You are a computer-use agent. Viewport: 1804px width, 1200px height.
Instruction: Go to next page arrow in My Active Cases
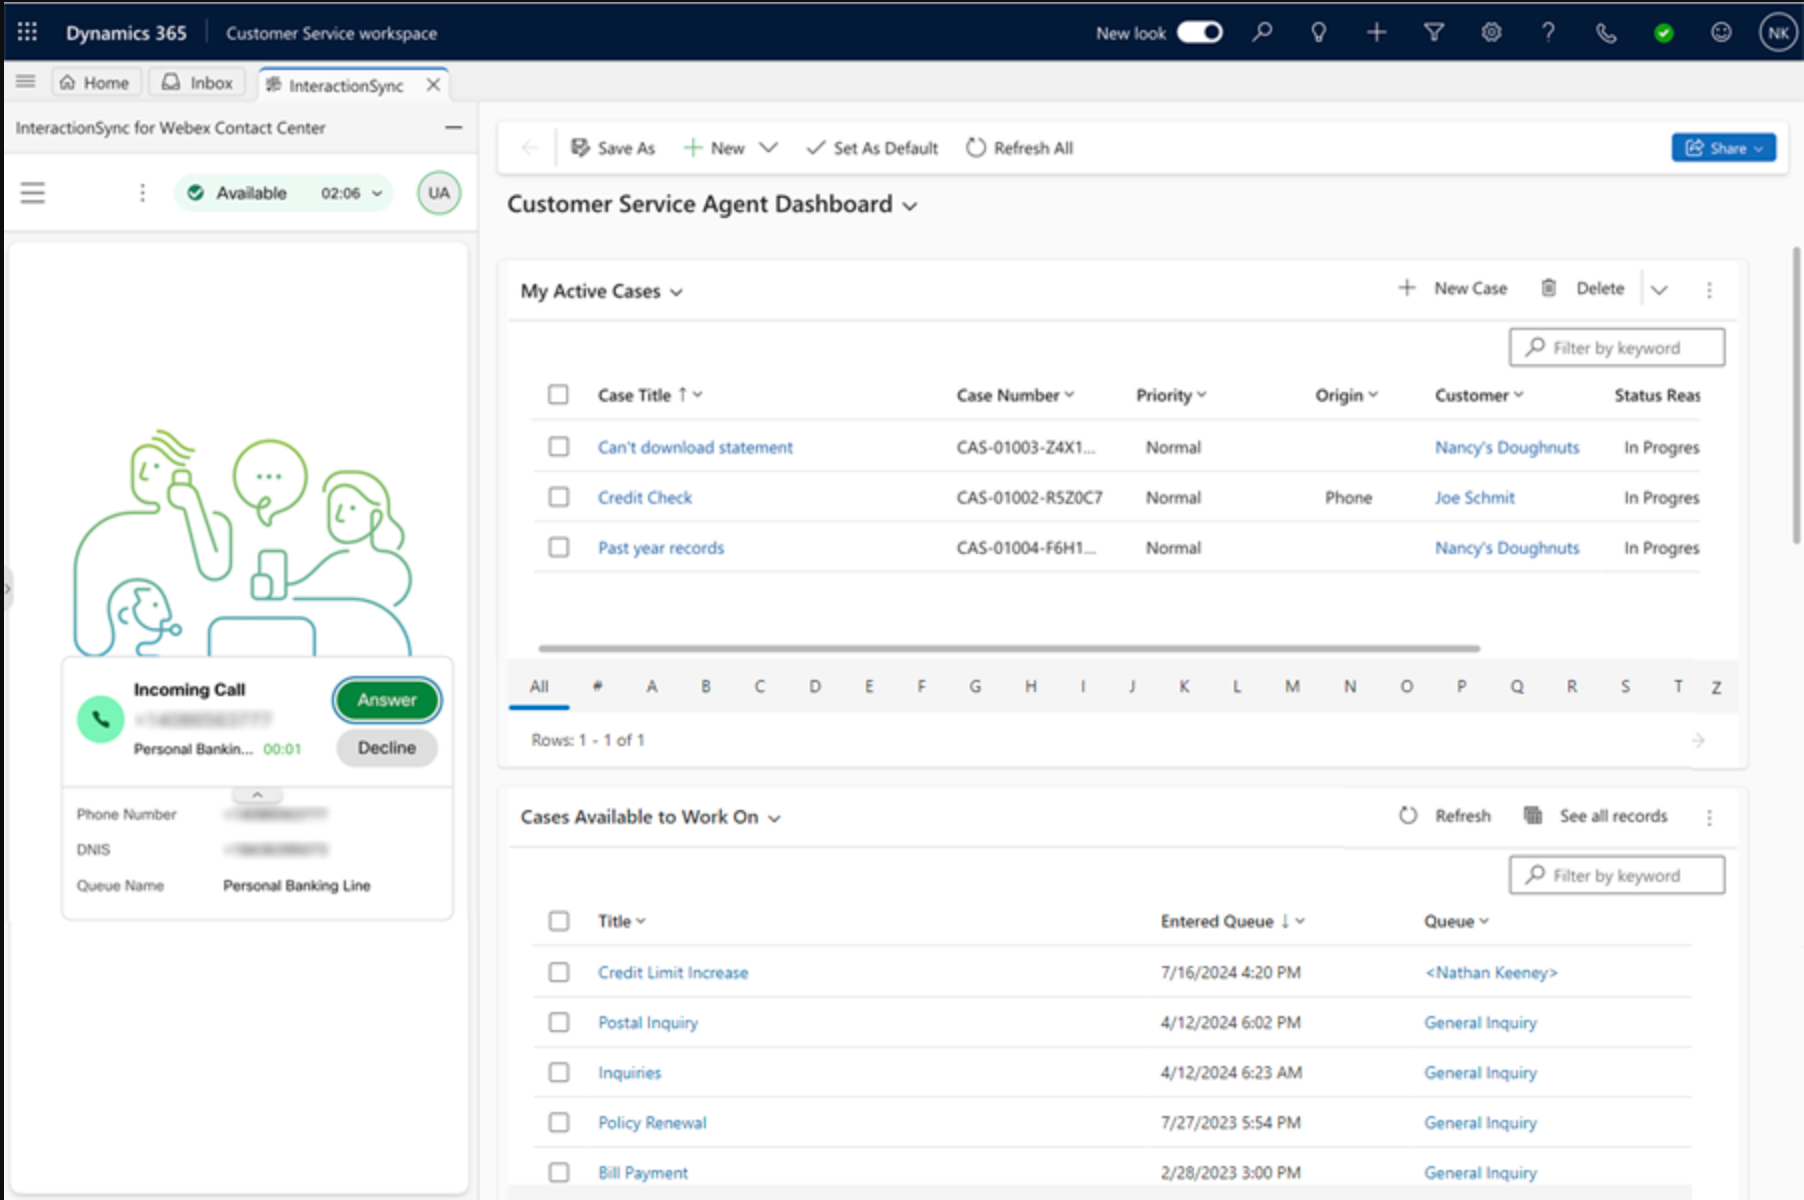pos(1698,740)
